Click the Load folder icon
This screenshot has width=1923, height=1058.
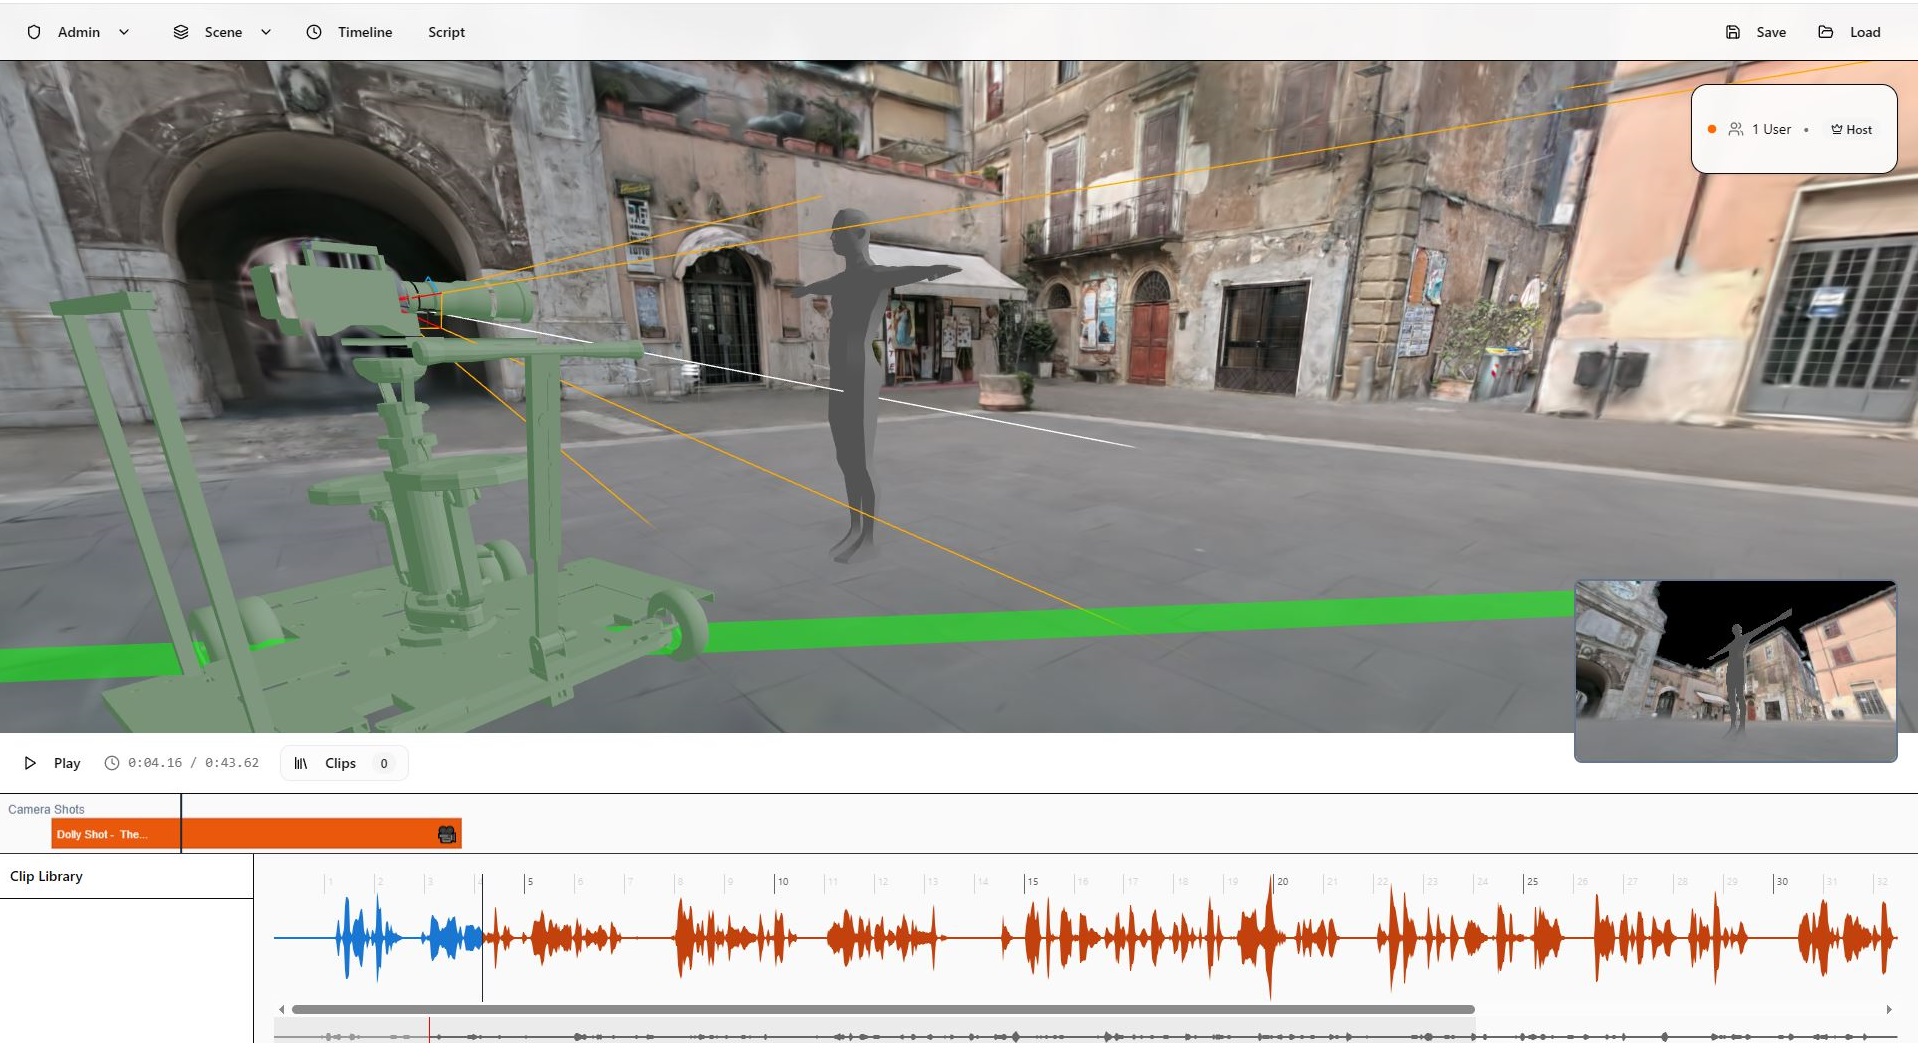click(1826, 32)
